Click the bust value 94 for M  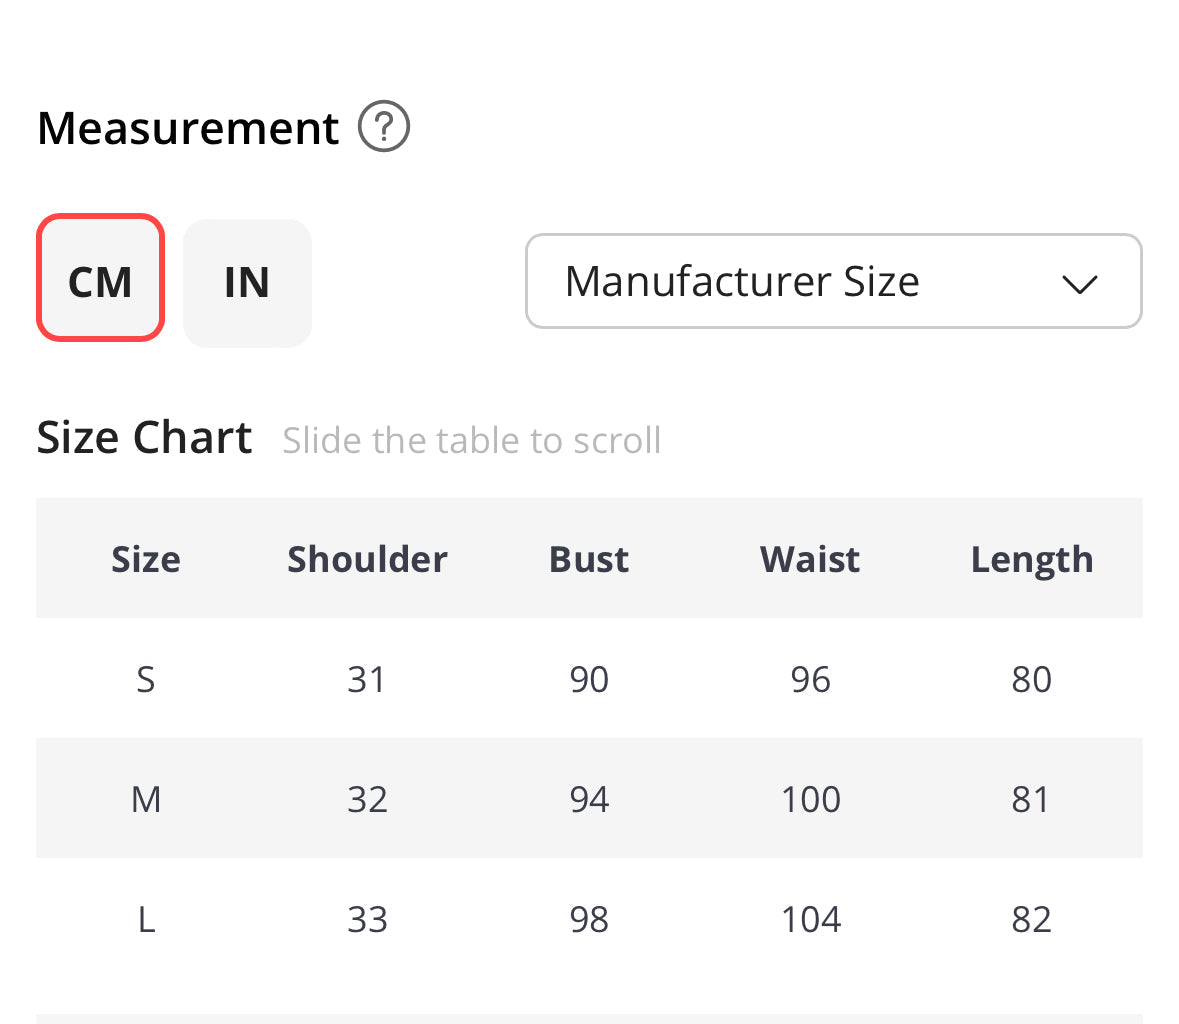click(x=589, y=799)
